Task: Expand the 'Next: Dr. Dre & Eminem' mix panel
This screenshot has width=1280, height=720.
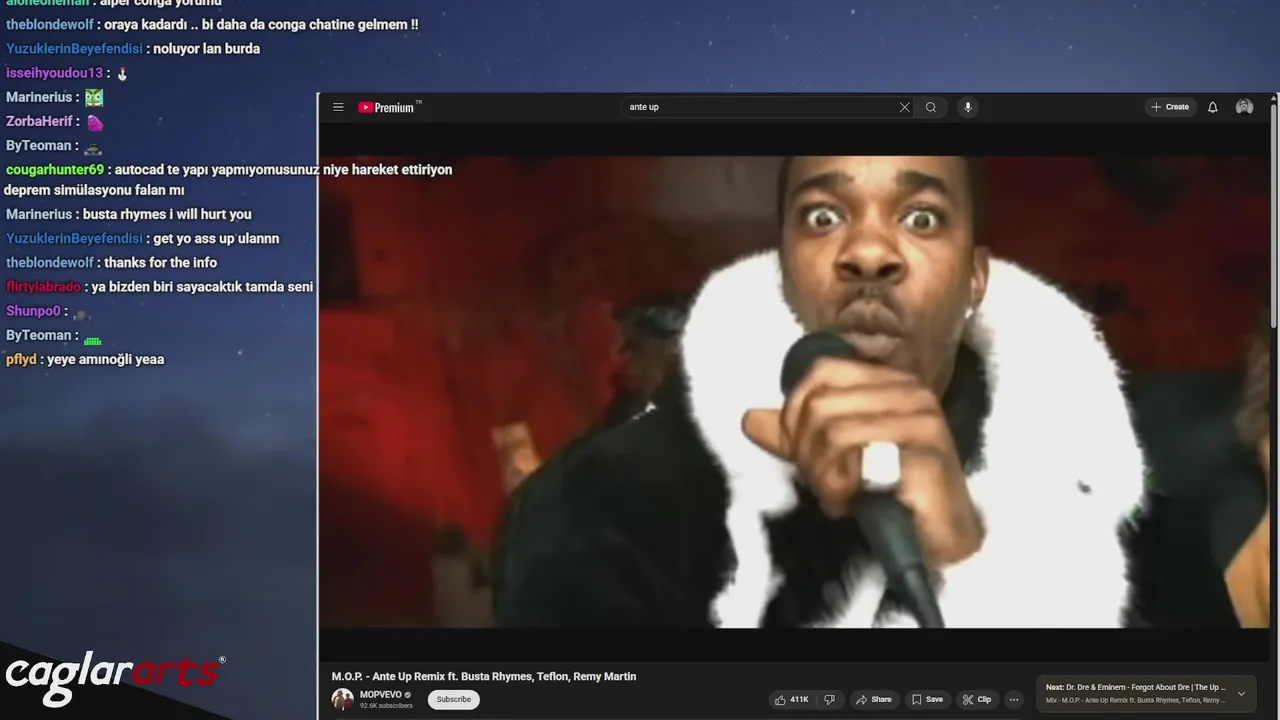Action: 1242,693
